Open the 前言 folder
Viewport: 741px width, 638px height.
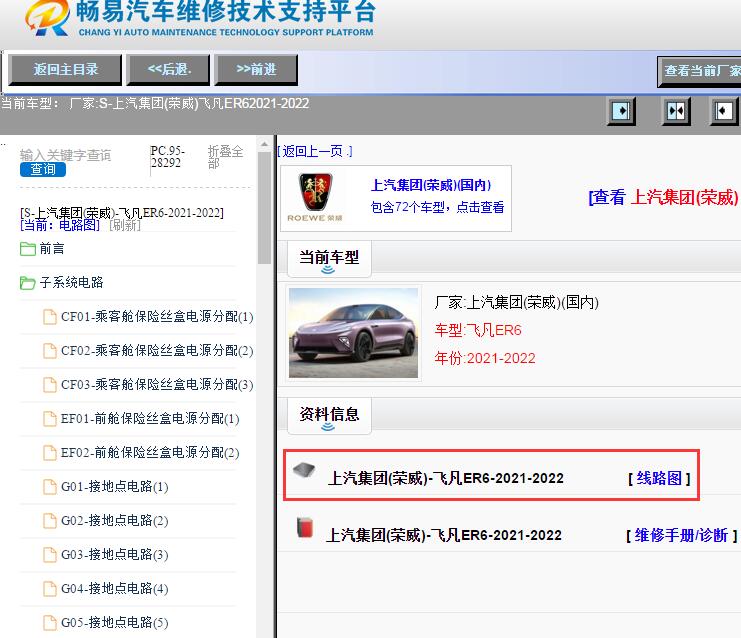coord(52,248)
